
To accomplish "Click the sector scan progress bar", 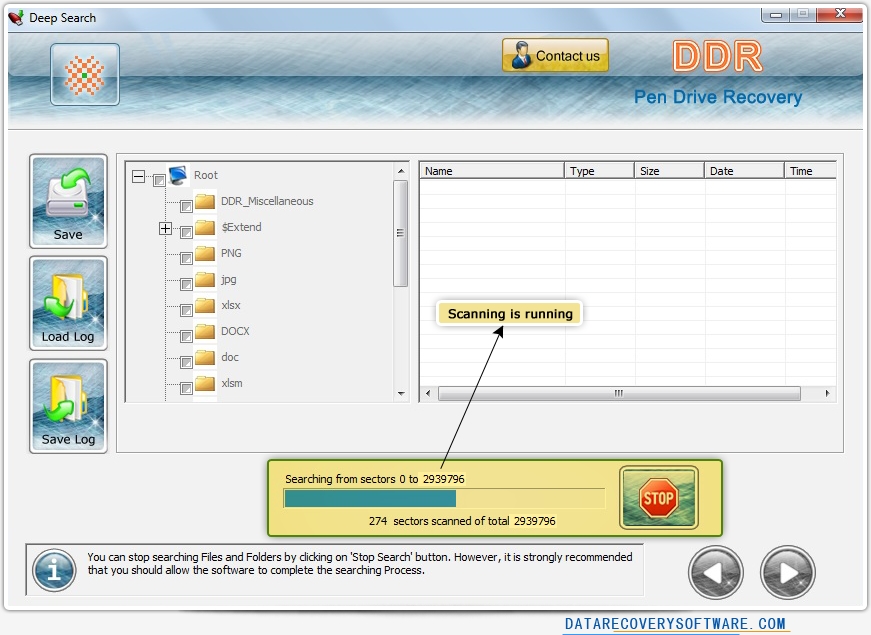I will pyautogui.click(x=444, y=498).
